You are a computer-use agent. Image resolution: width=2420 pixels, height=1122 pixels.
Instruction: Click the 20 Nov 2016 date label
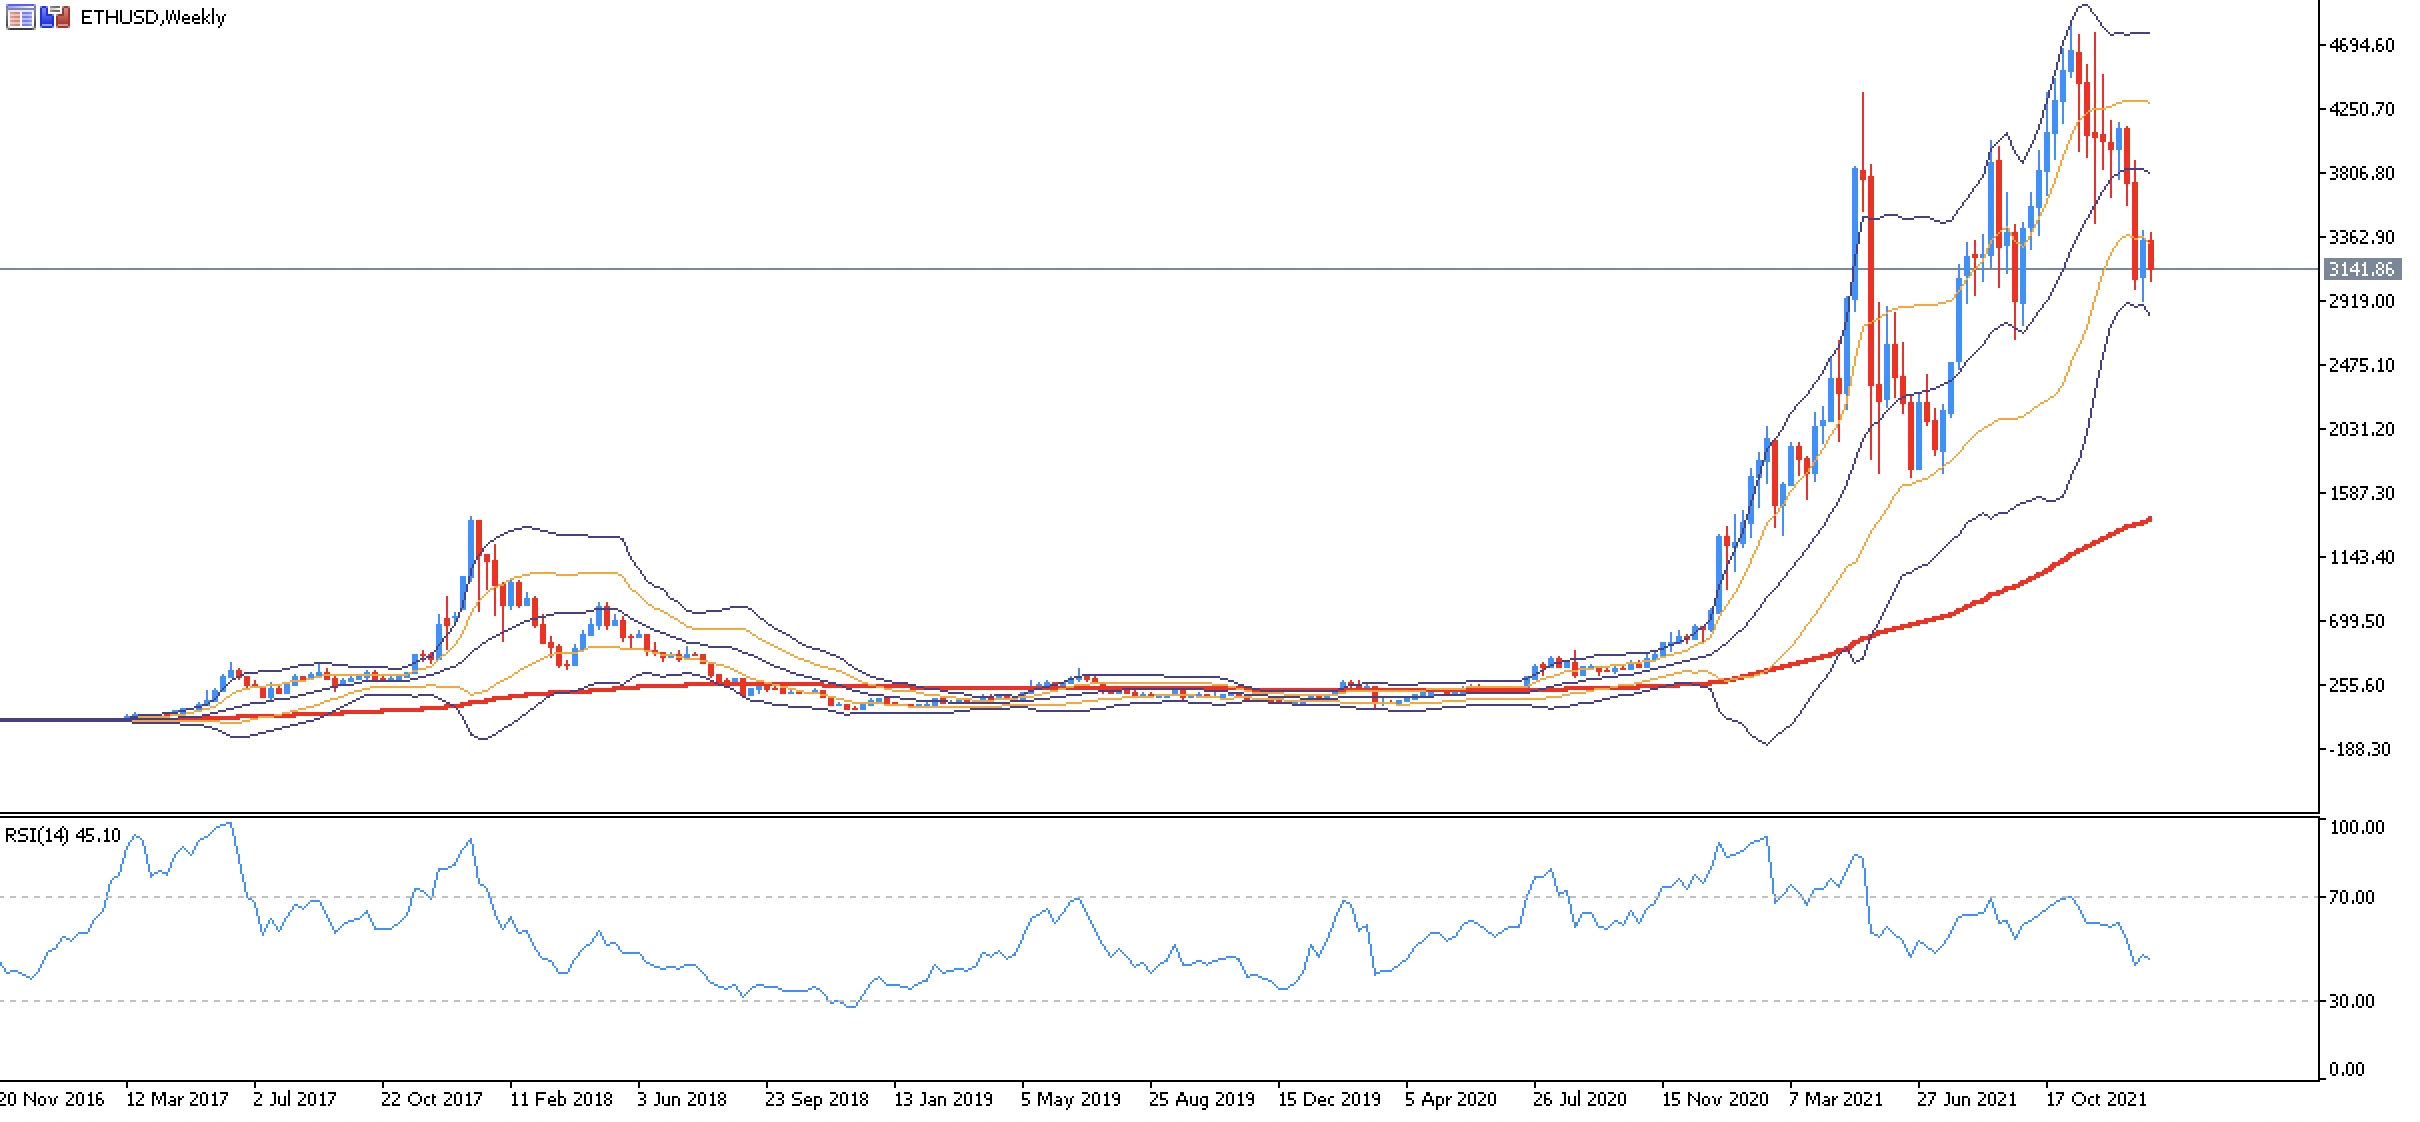pos(52,1099)
